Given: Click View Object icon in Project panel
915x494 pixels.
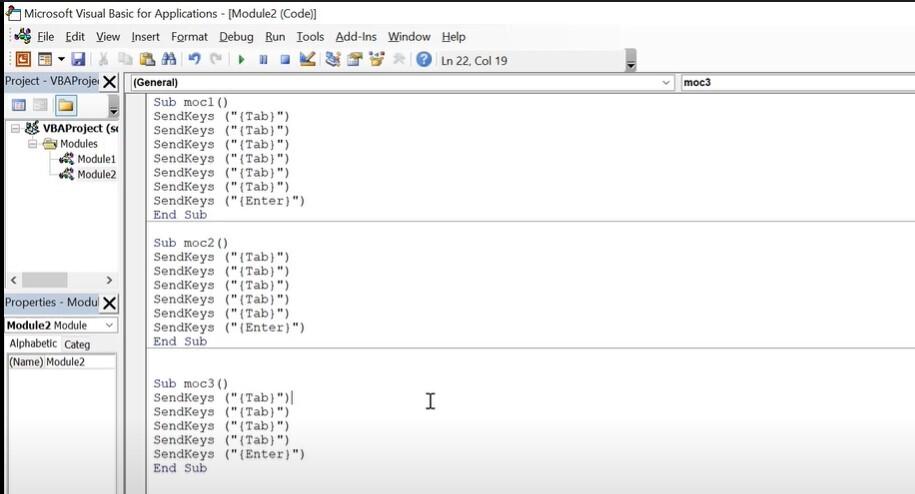Looking at the screenshot, I should coord(40,105).
